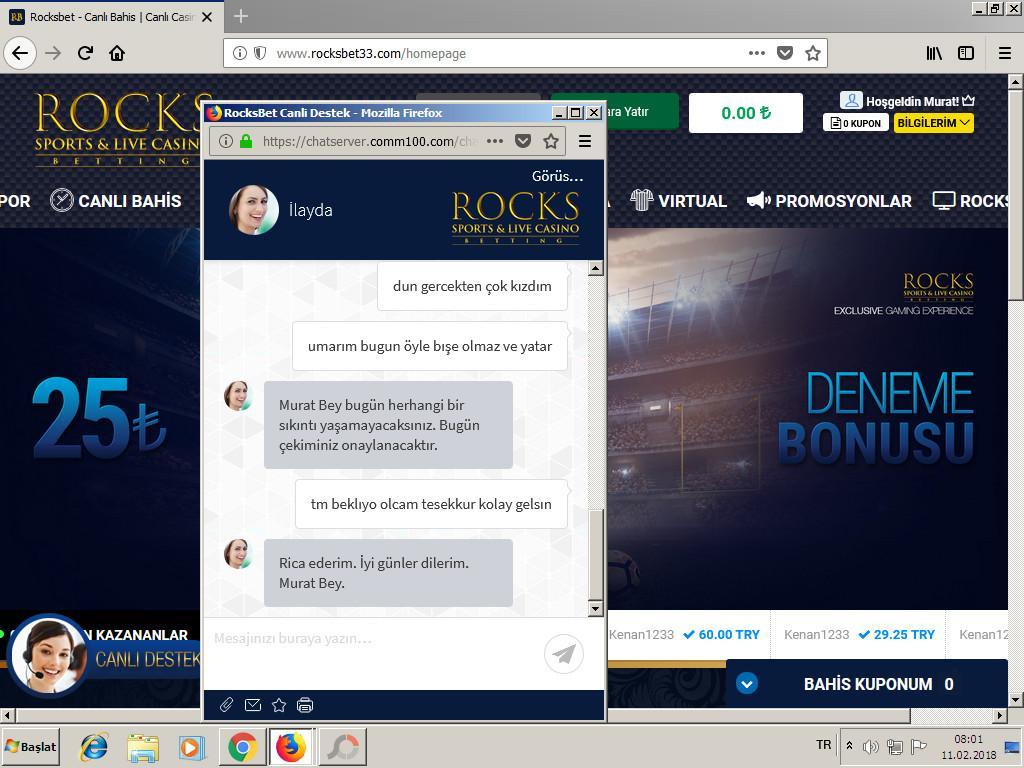Click chat scrollbar up arrow
Screen dimensions: 1024x768
click(x=595, y=268)
